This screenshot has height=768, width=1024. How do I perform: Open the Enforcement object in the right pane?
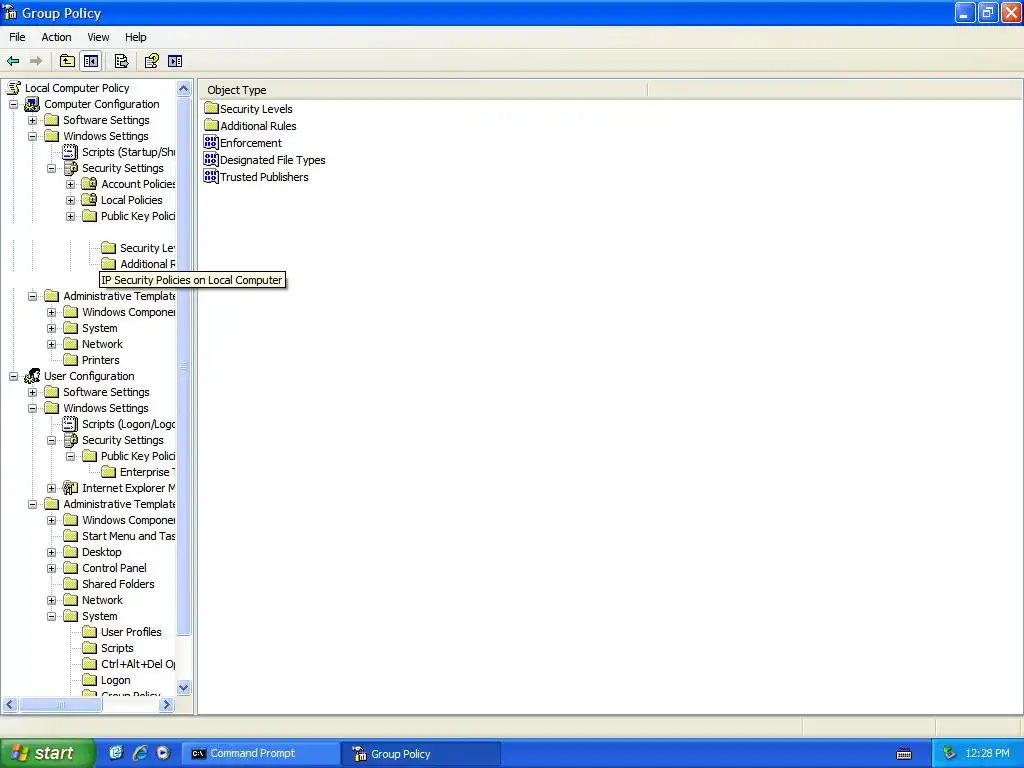pyautogui.click(x=243, y=143)
